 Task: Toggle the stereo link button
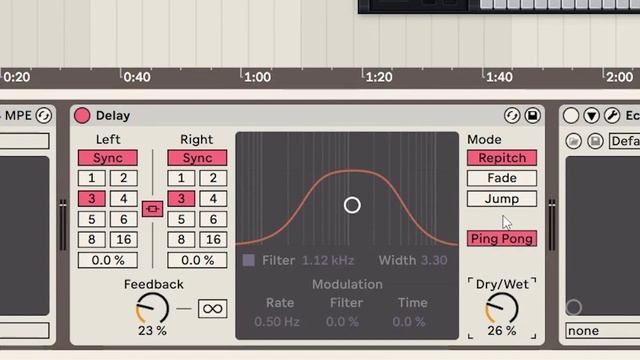[x=152, y=209]
